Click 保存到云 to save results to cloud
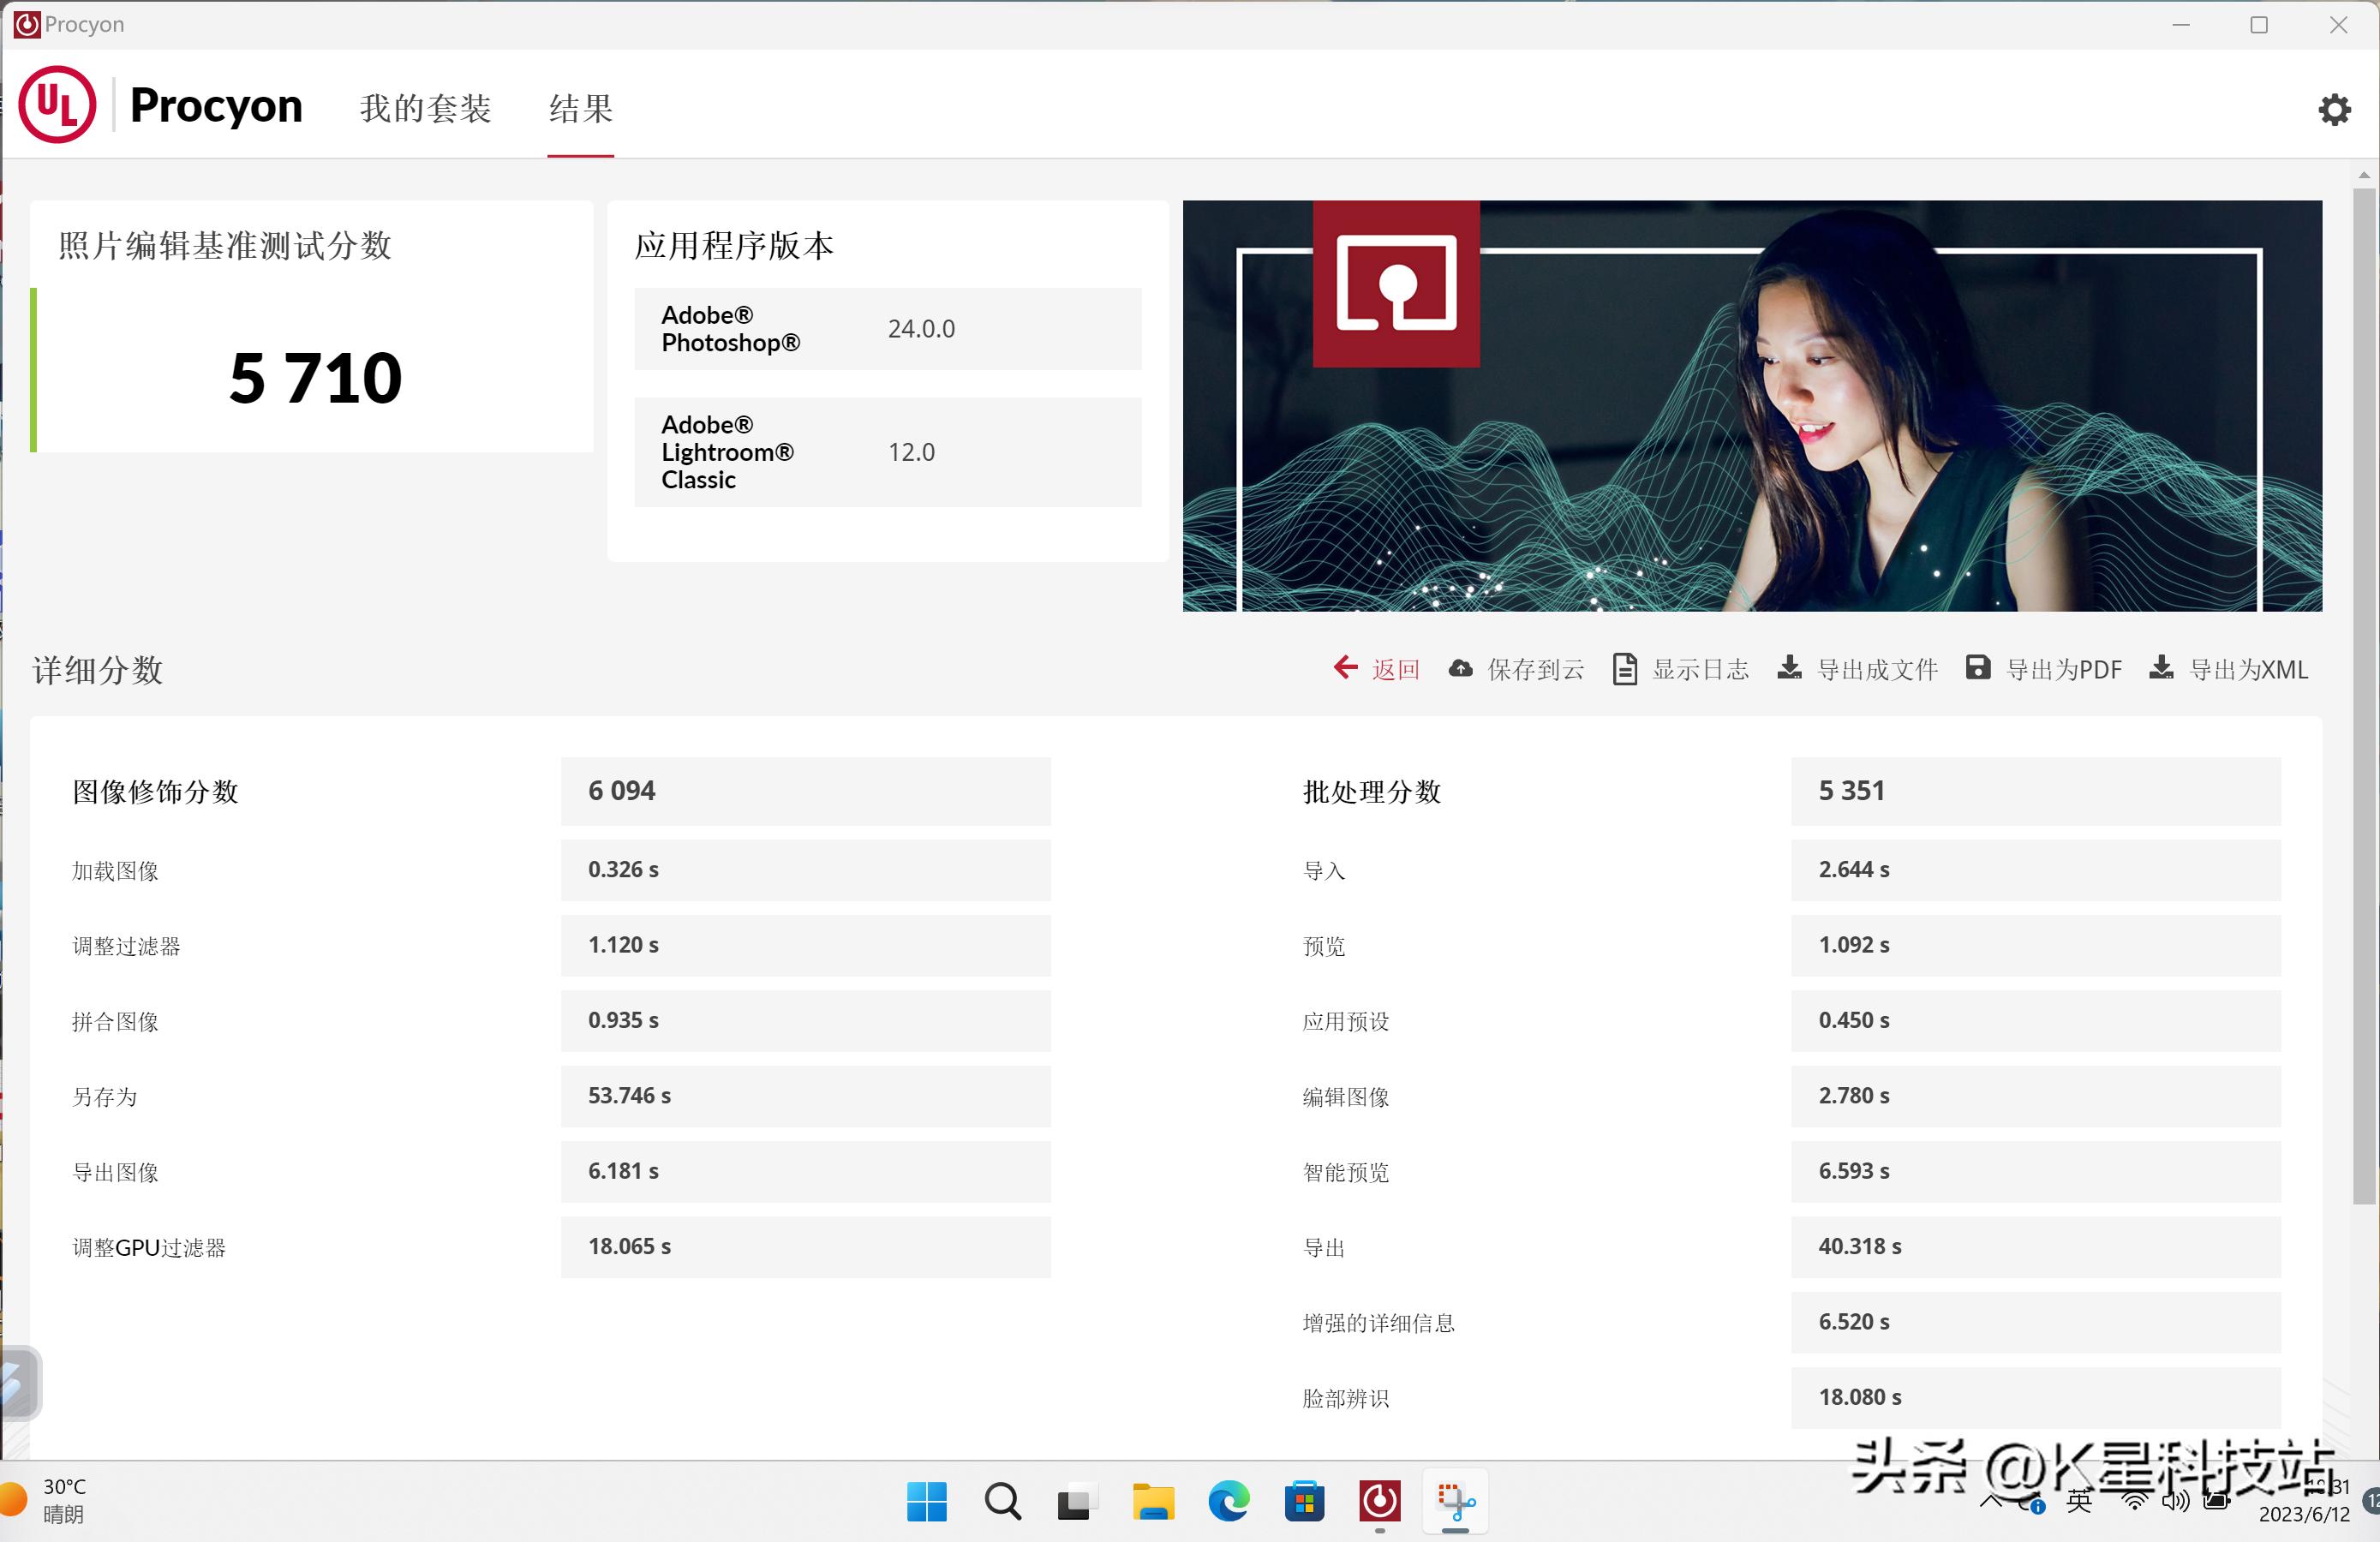This screenshot has width=2380, height=1542. coord(1516,668)
